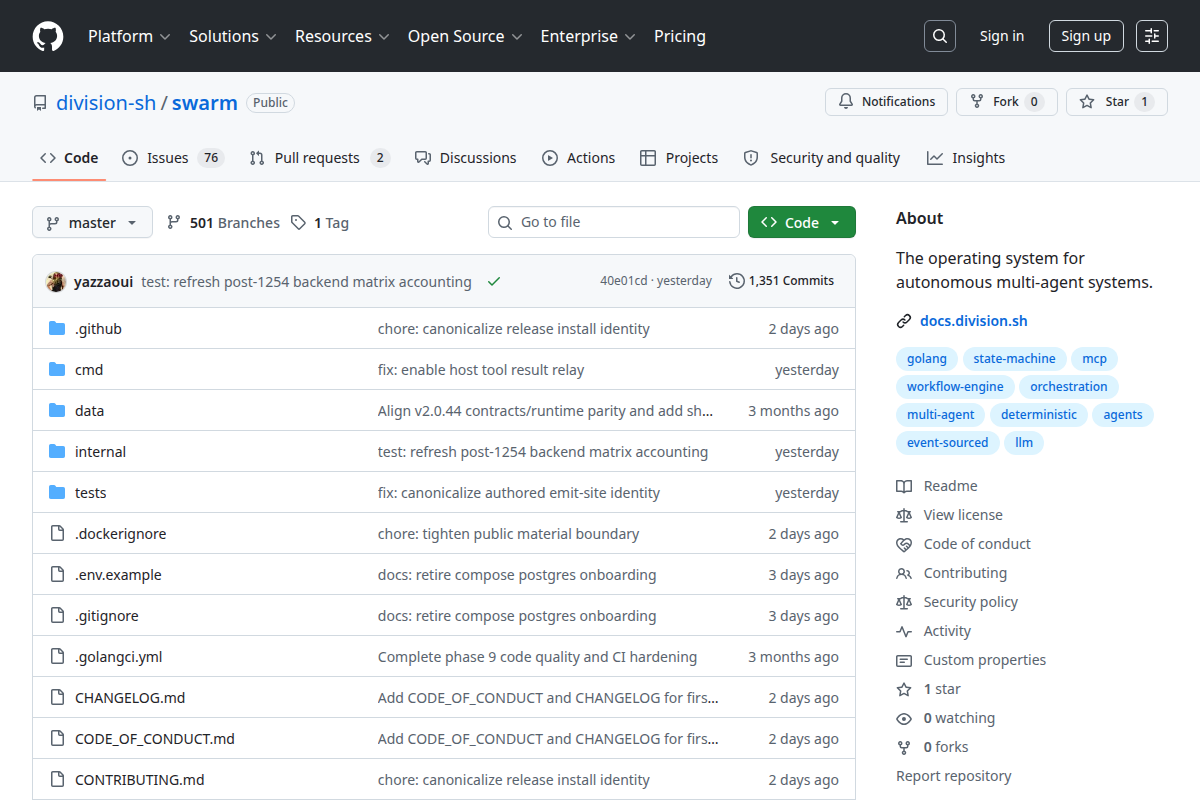Open commit 'fix: enable host tool result relay'
Screen dimensions: 1200x800
tap(481, 370)
